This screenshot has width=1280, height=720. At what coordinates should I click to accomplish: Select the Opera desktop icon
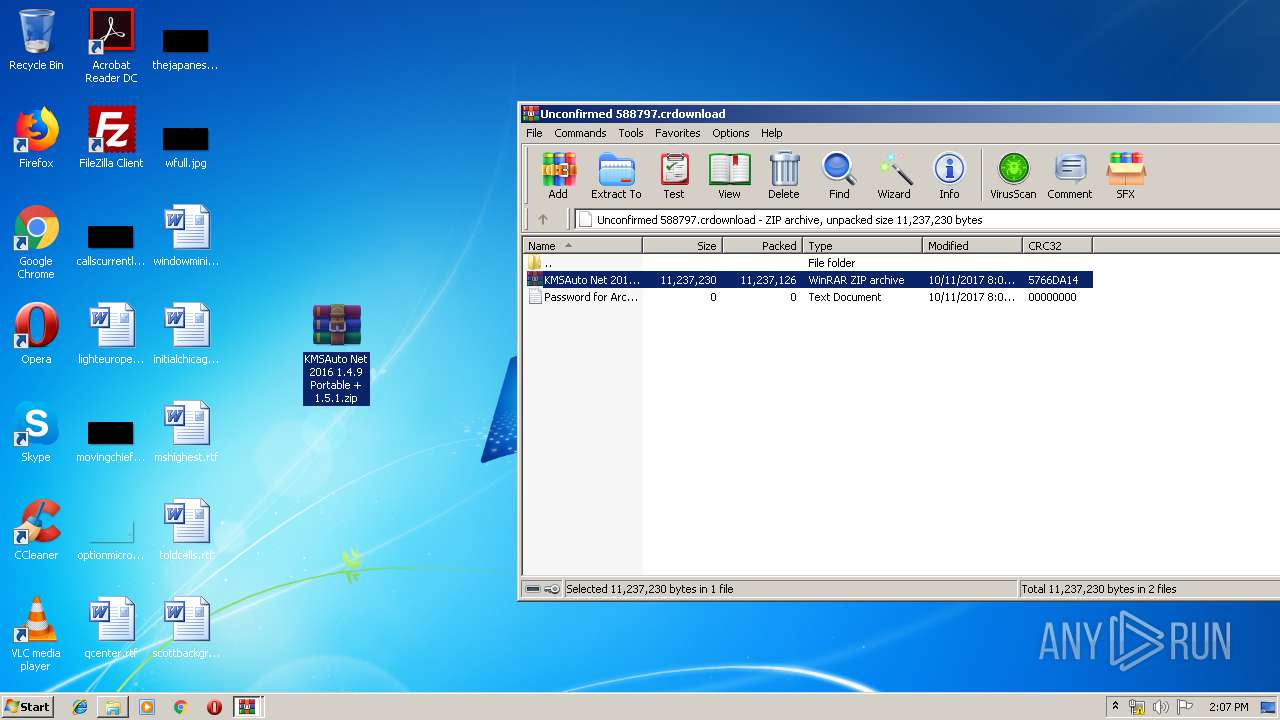point(36,334)
